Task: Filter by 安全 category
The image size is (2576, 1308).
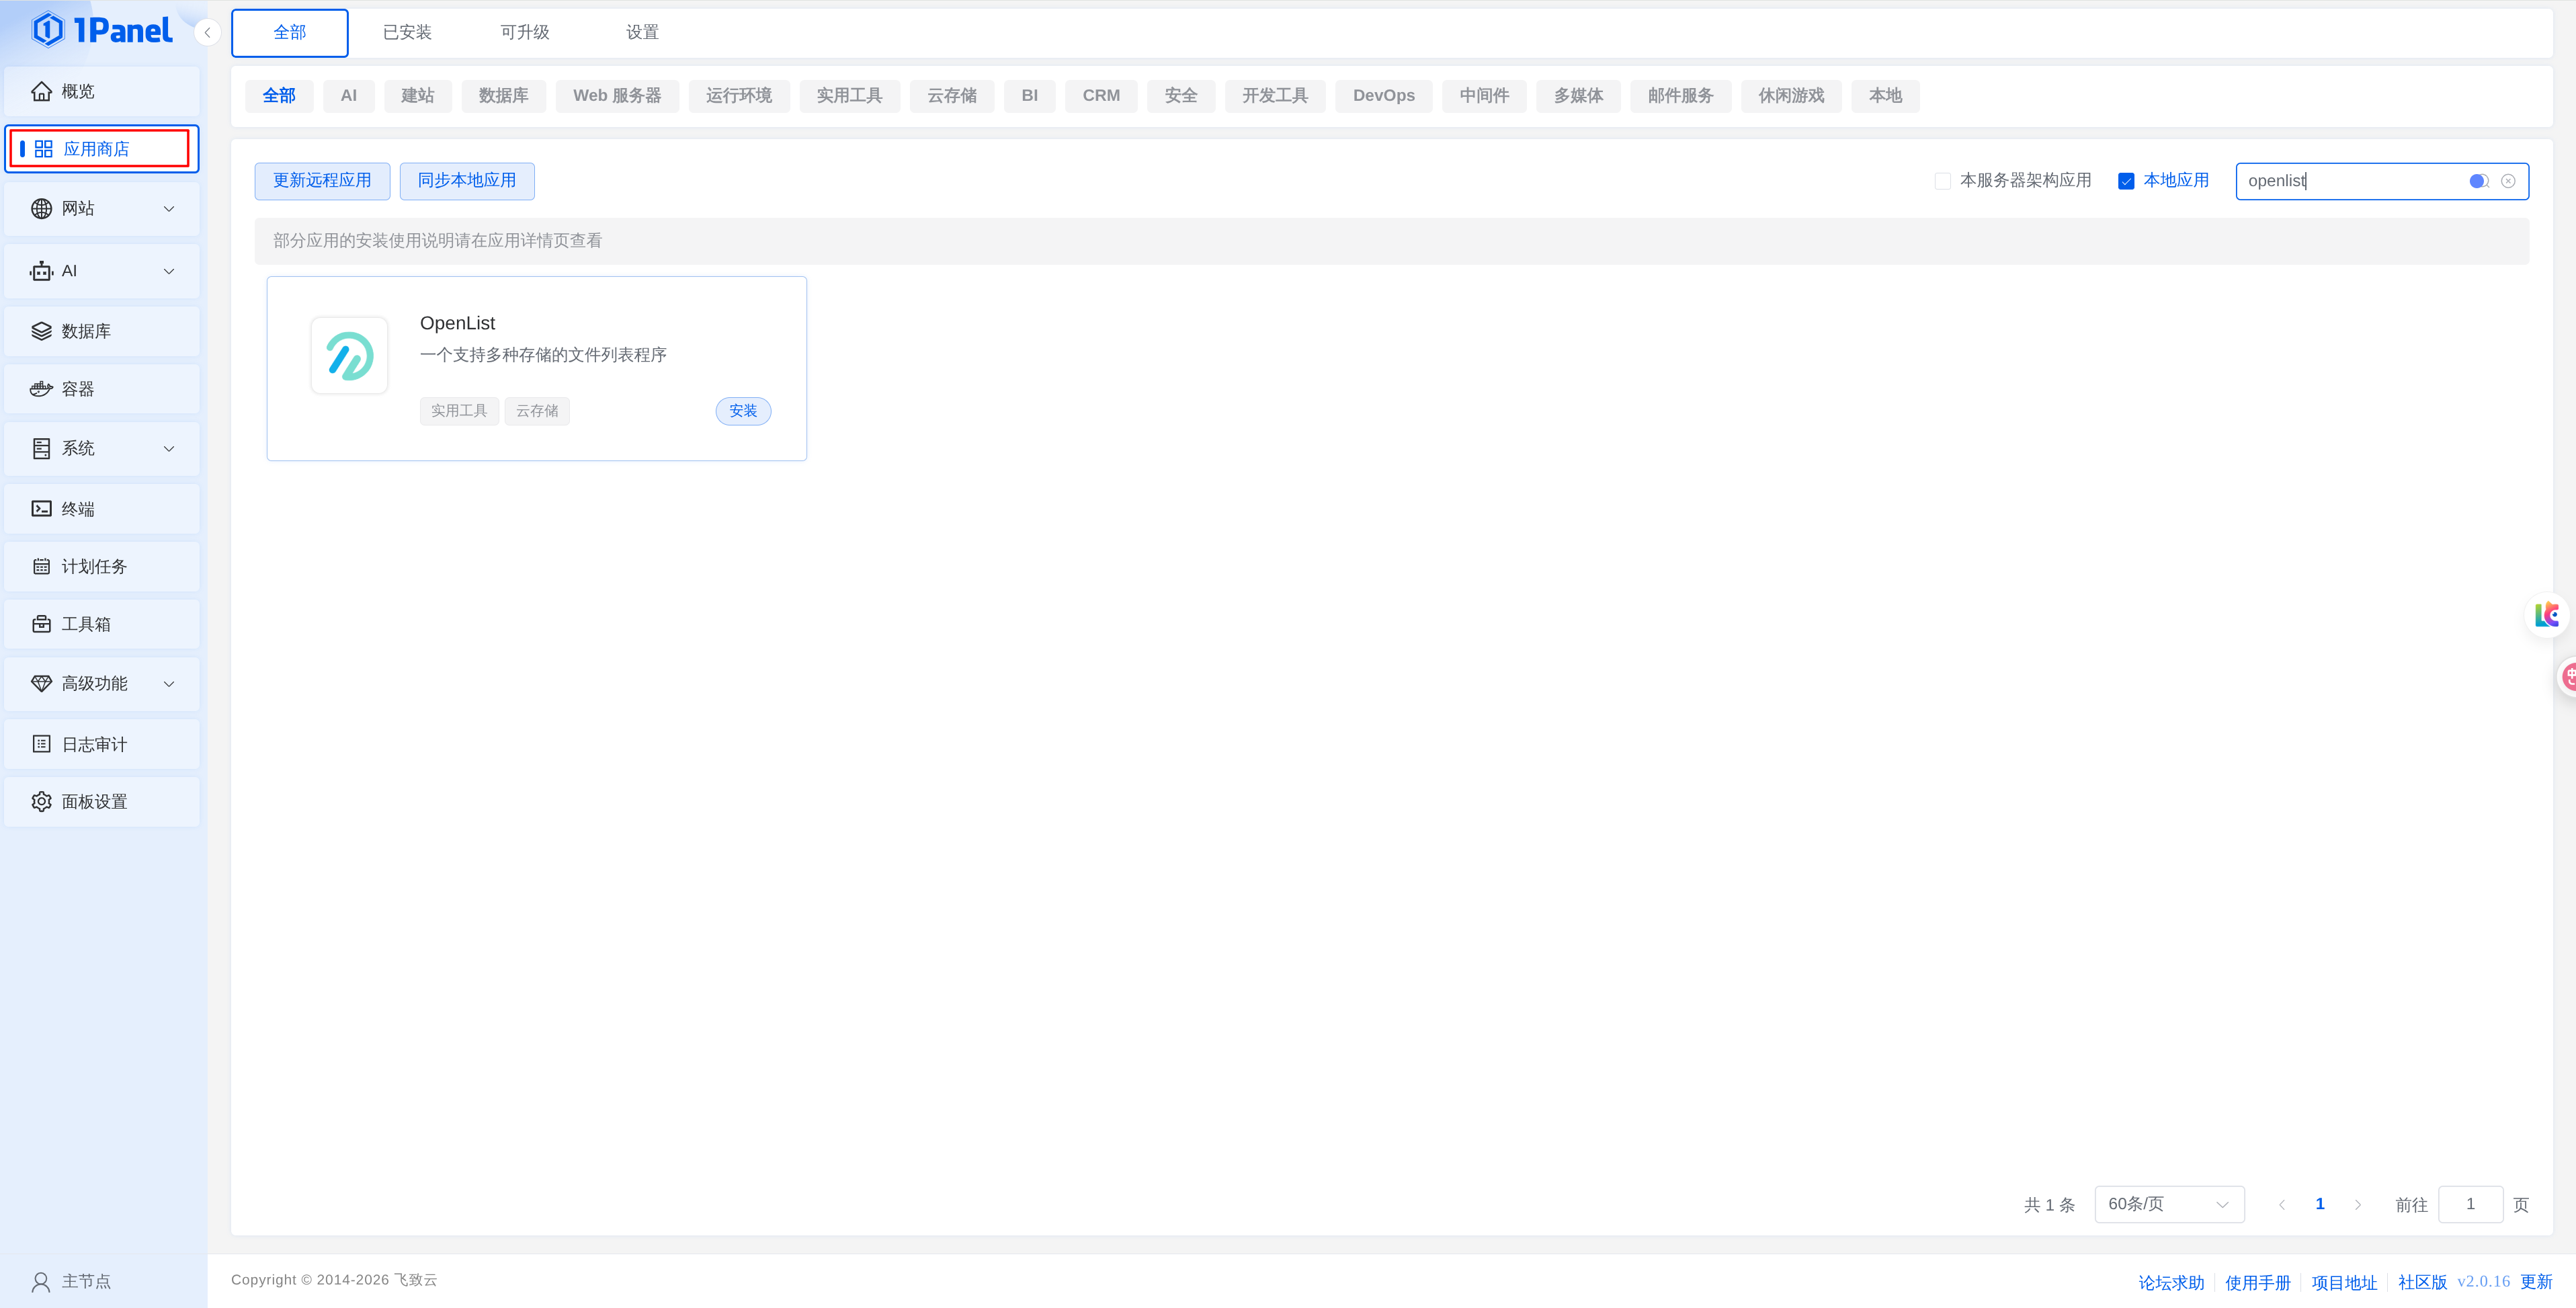Action: click(x=1181, y=96)
